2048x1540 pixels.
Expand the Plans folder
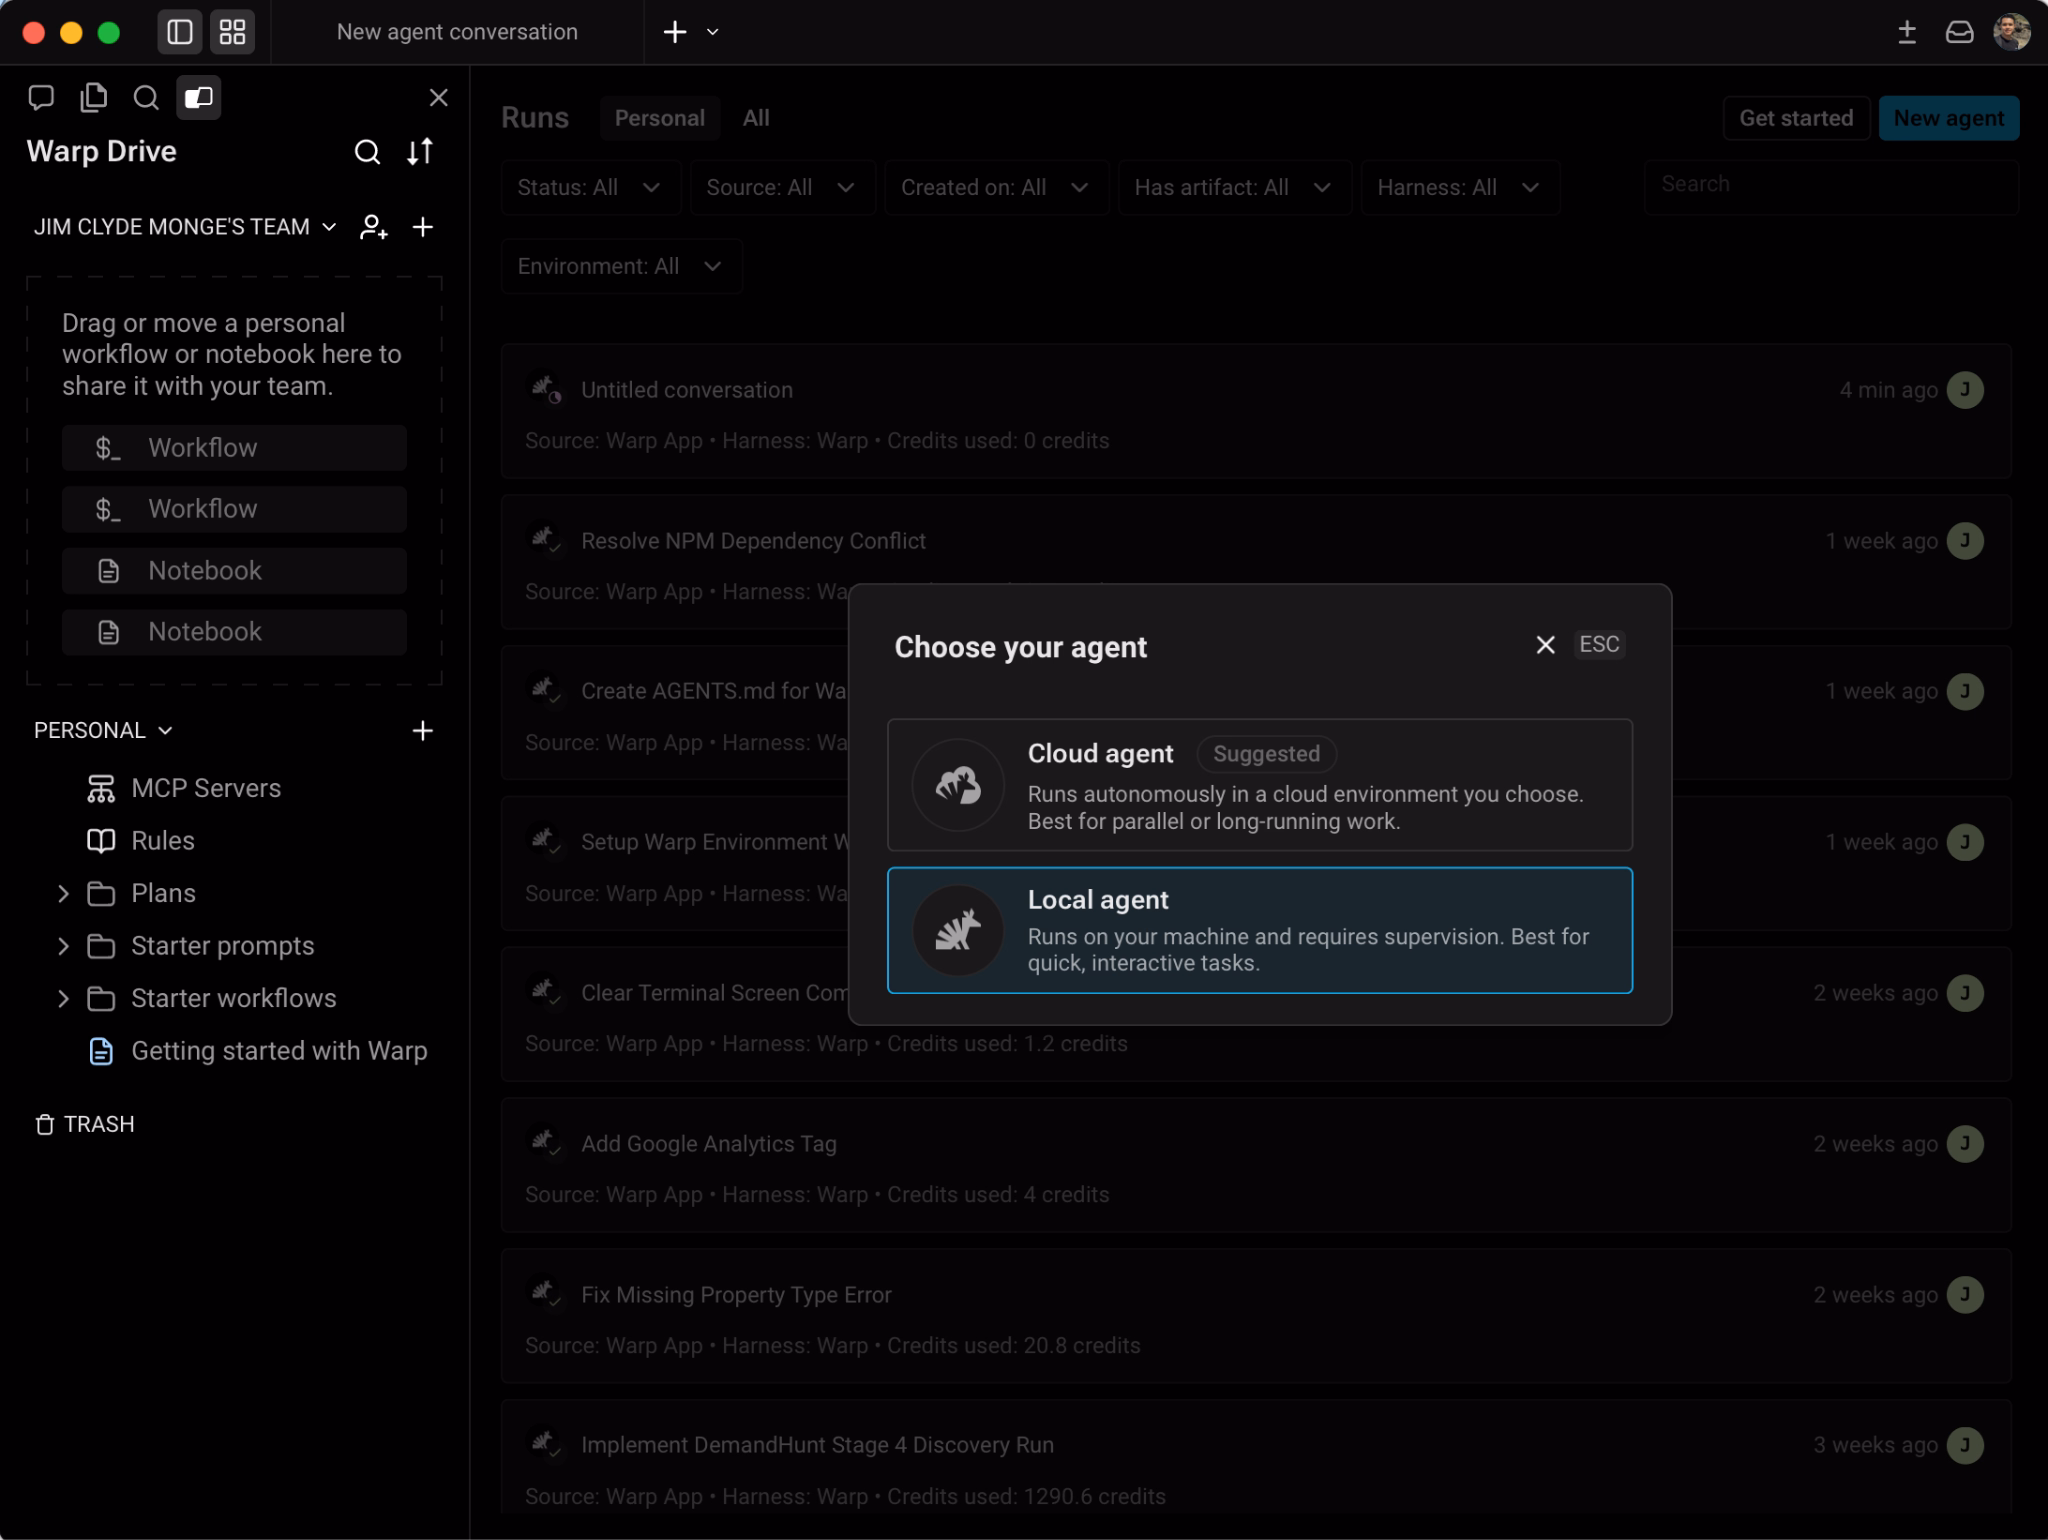[63, 894]
